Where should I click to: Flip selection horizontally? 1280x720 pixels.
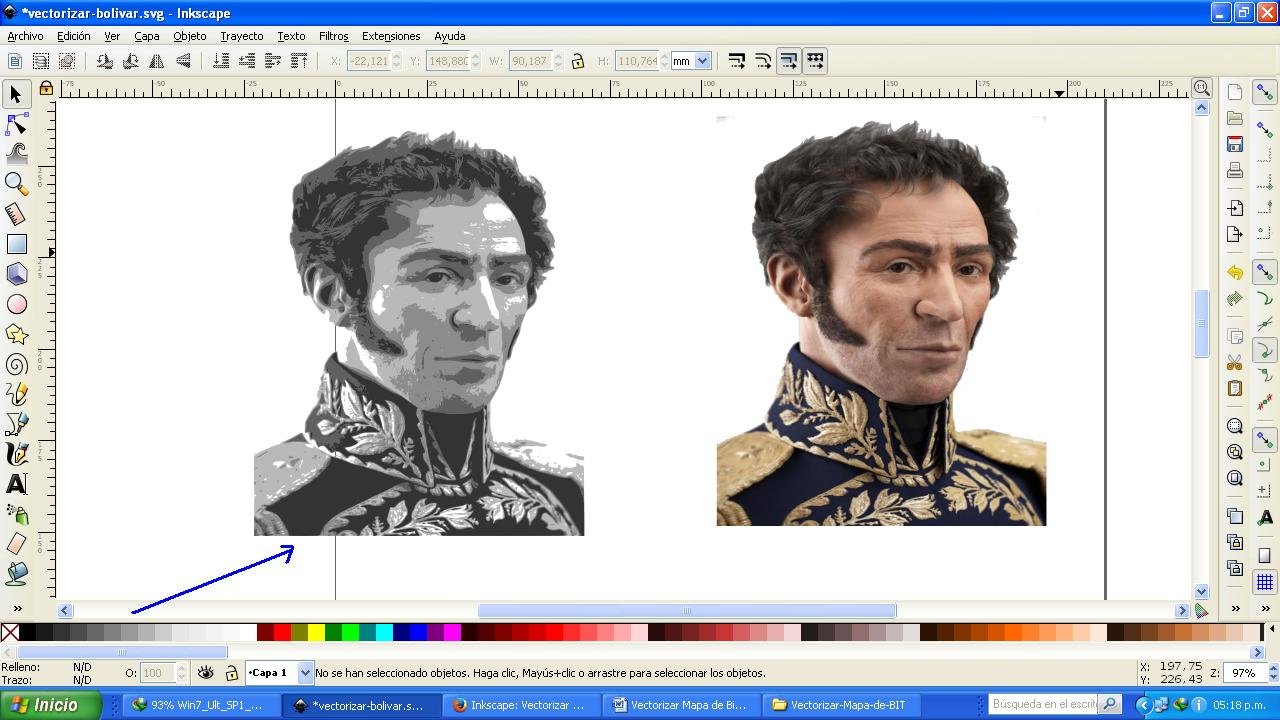pyautogui.click(x=157, y=61)
